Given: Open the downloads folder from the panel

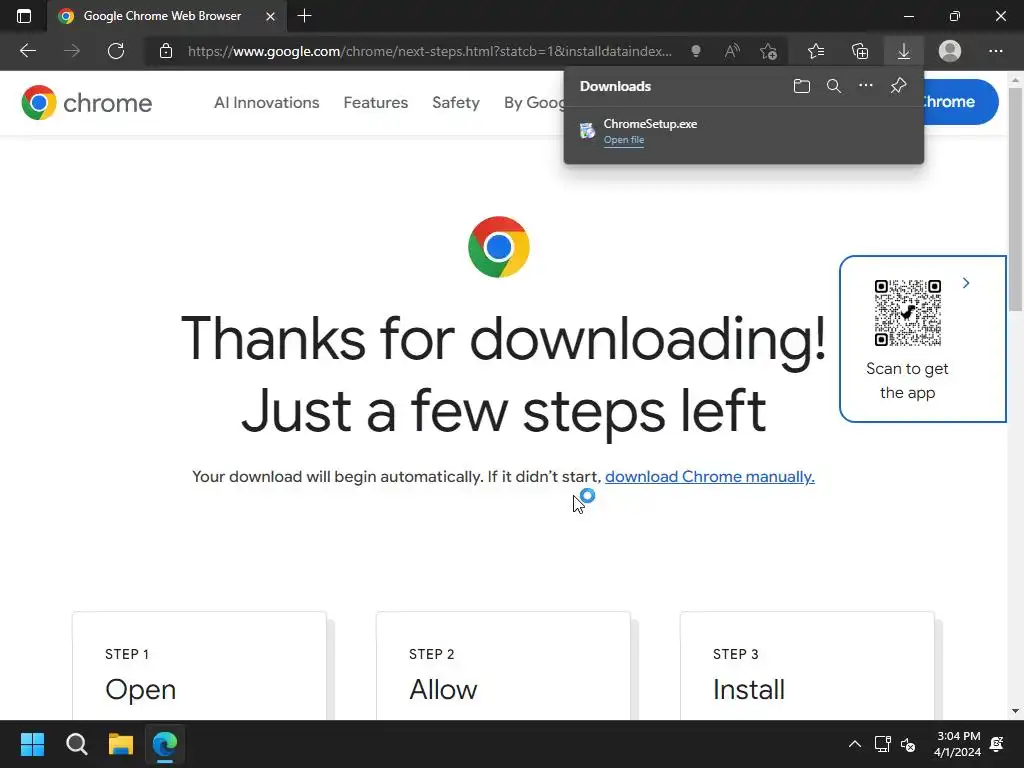Looking at the screenshot, I should click(801, 86).
